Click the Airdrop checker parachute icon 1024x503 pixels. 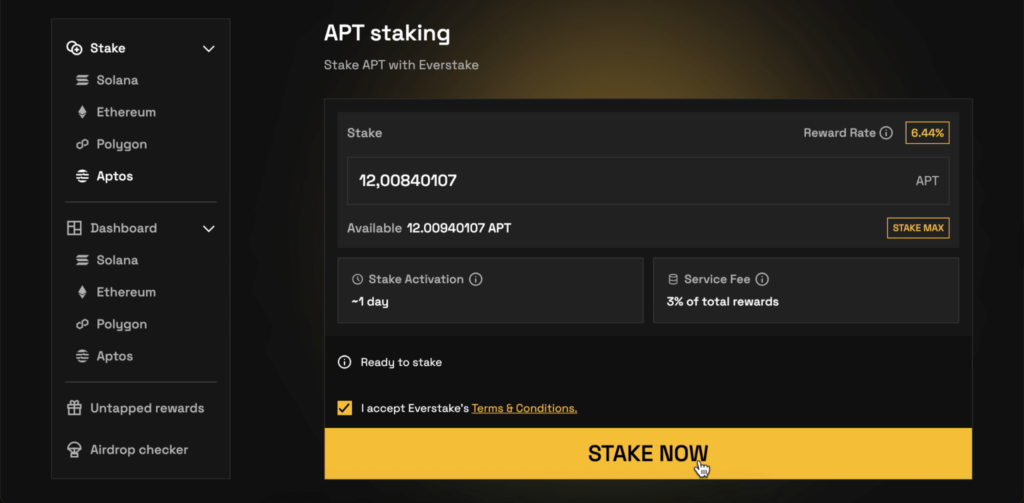(x=74, y=450)
